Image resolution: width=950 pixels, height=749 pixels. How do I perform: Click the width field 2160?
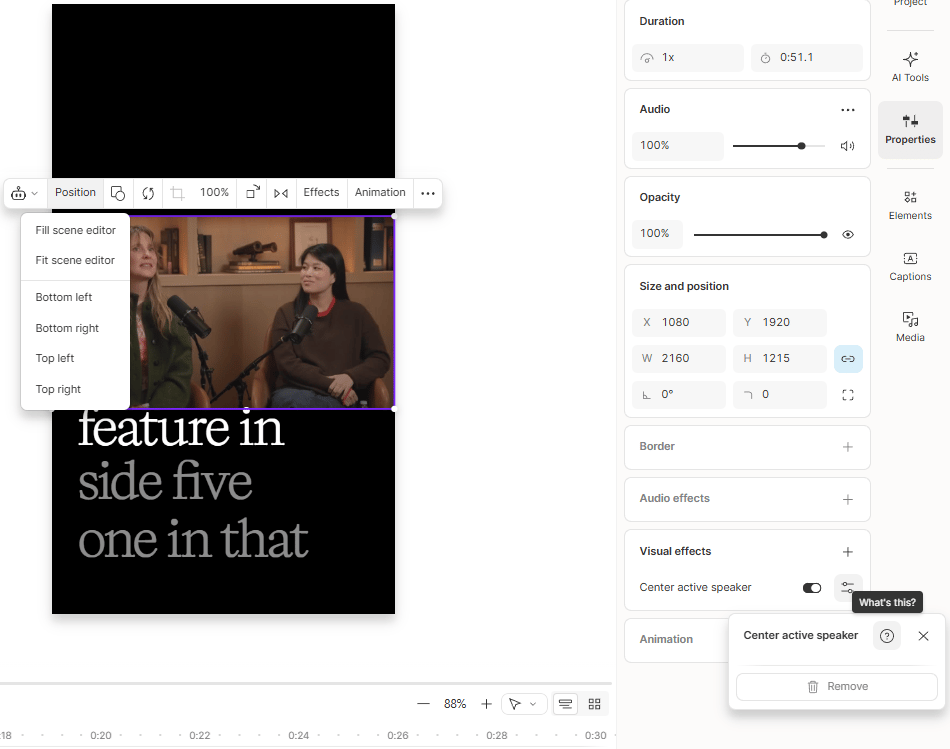(x=679, y=359)
